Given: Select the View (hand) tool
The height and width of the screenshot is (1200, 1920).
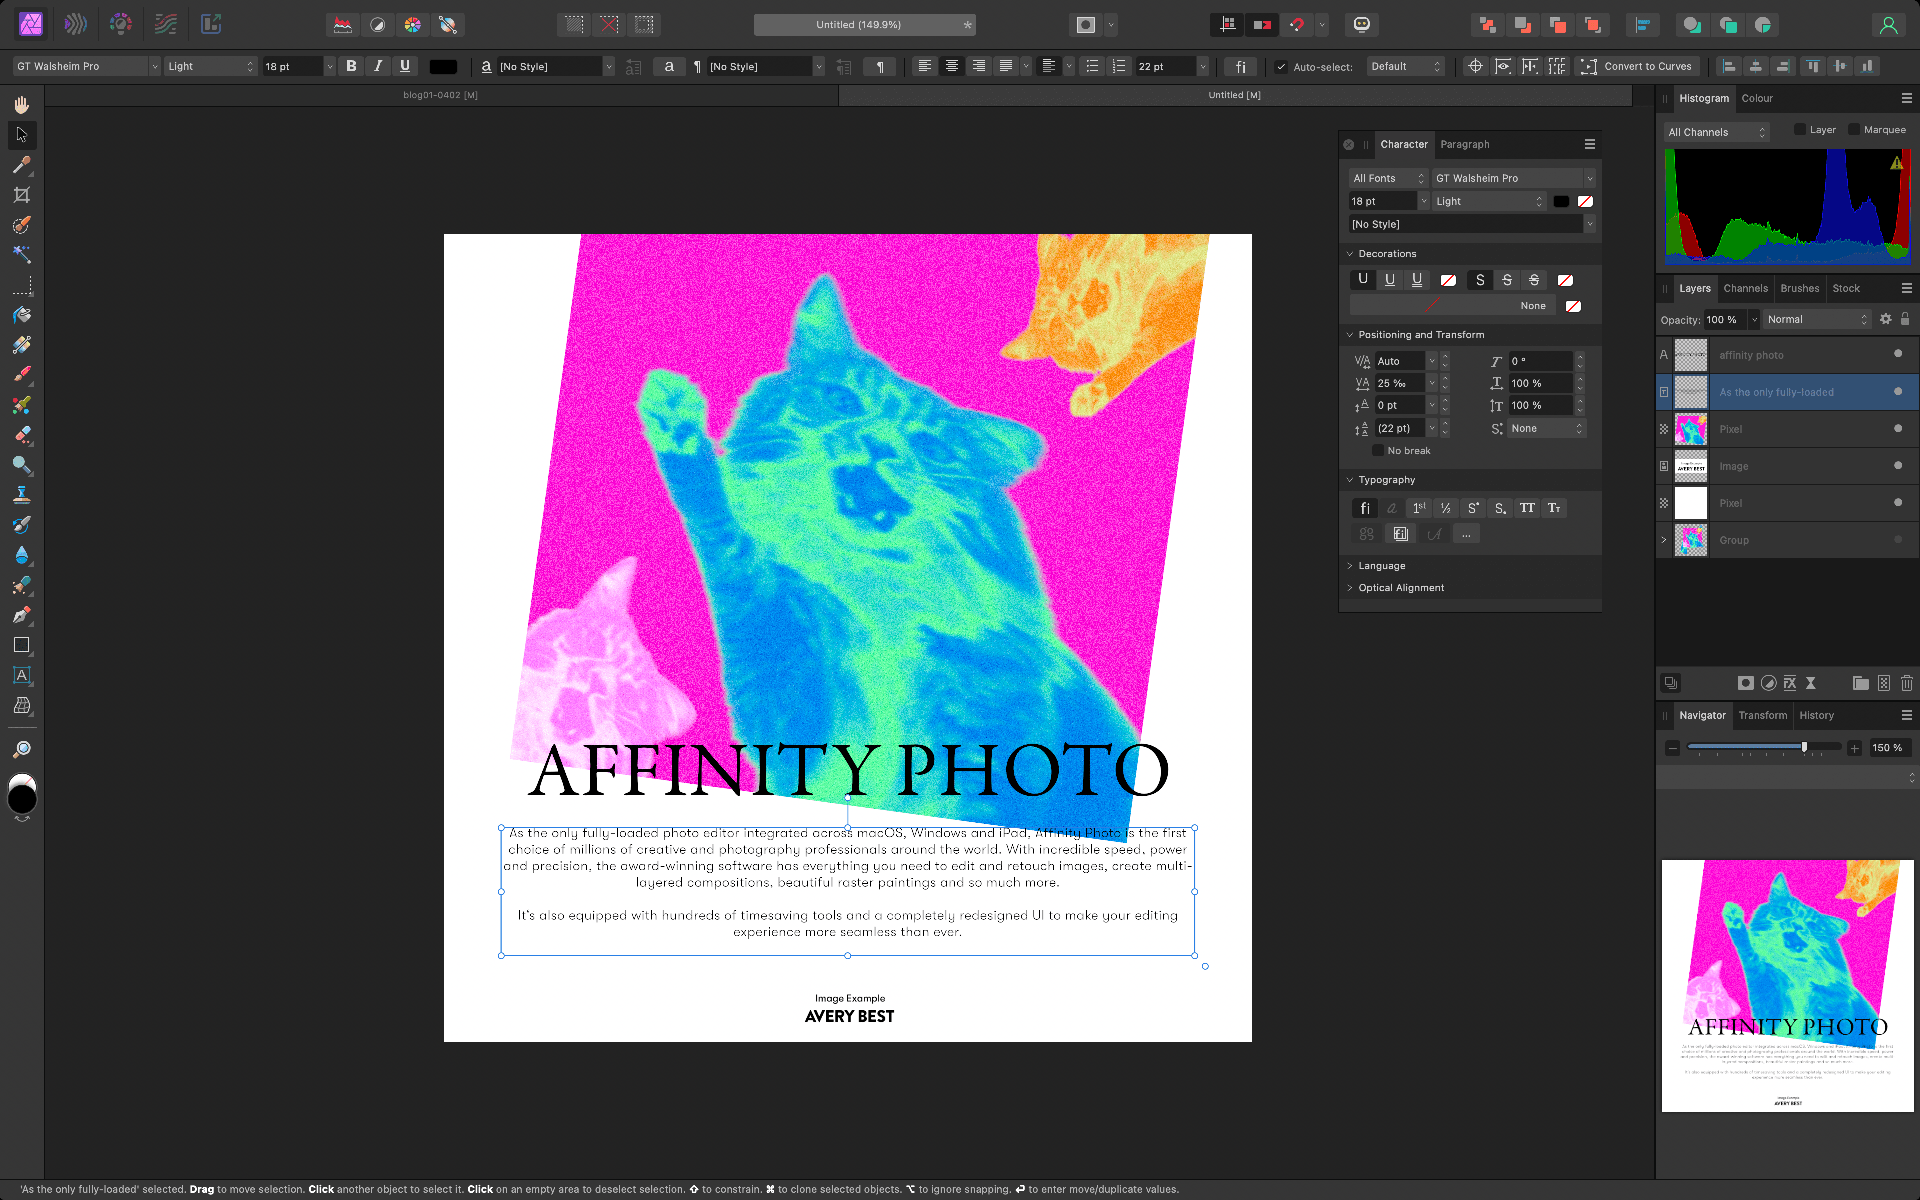Looking at the screenshot, I should click(x=21, y=105).
